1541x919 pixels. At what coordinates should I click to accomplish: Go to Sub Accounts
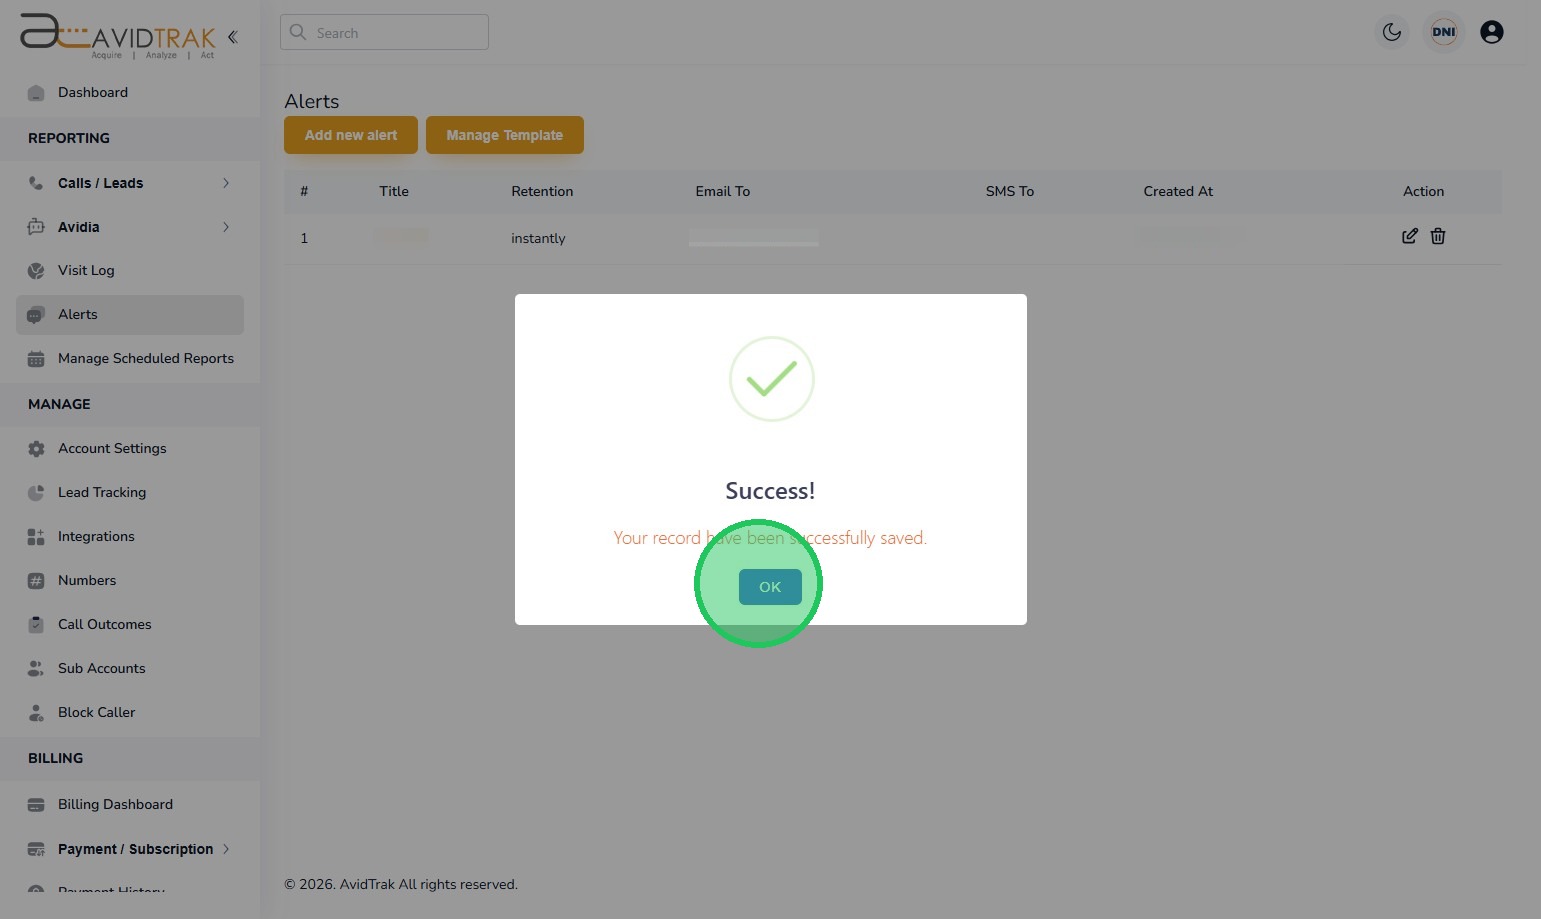point(102,668)
